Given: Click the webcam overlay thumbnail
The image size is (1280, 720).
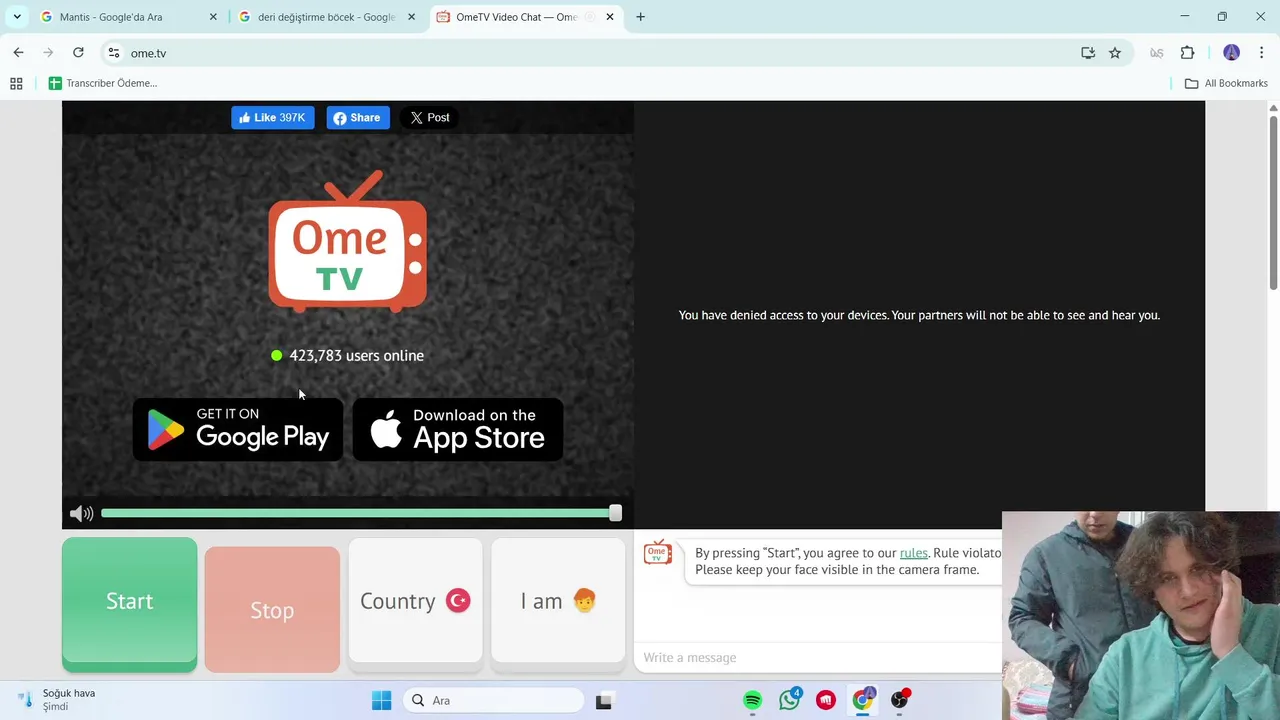Looking at the screenshot, I should point(1141,616).
